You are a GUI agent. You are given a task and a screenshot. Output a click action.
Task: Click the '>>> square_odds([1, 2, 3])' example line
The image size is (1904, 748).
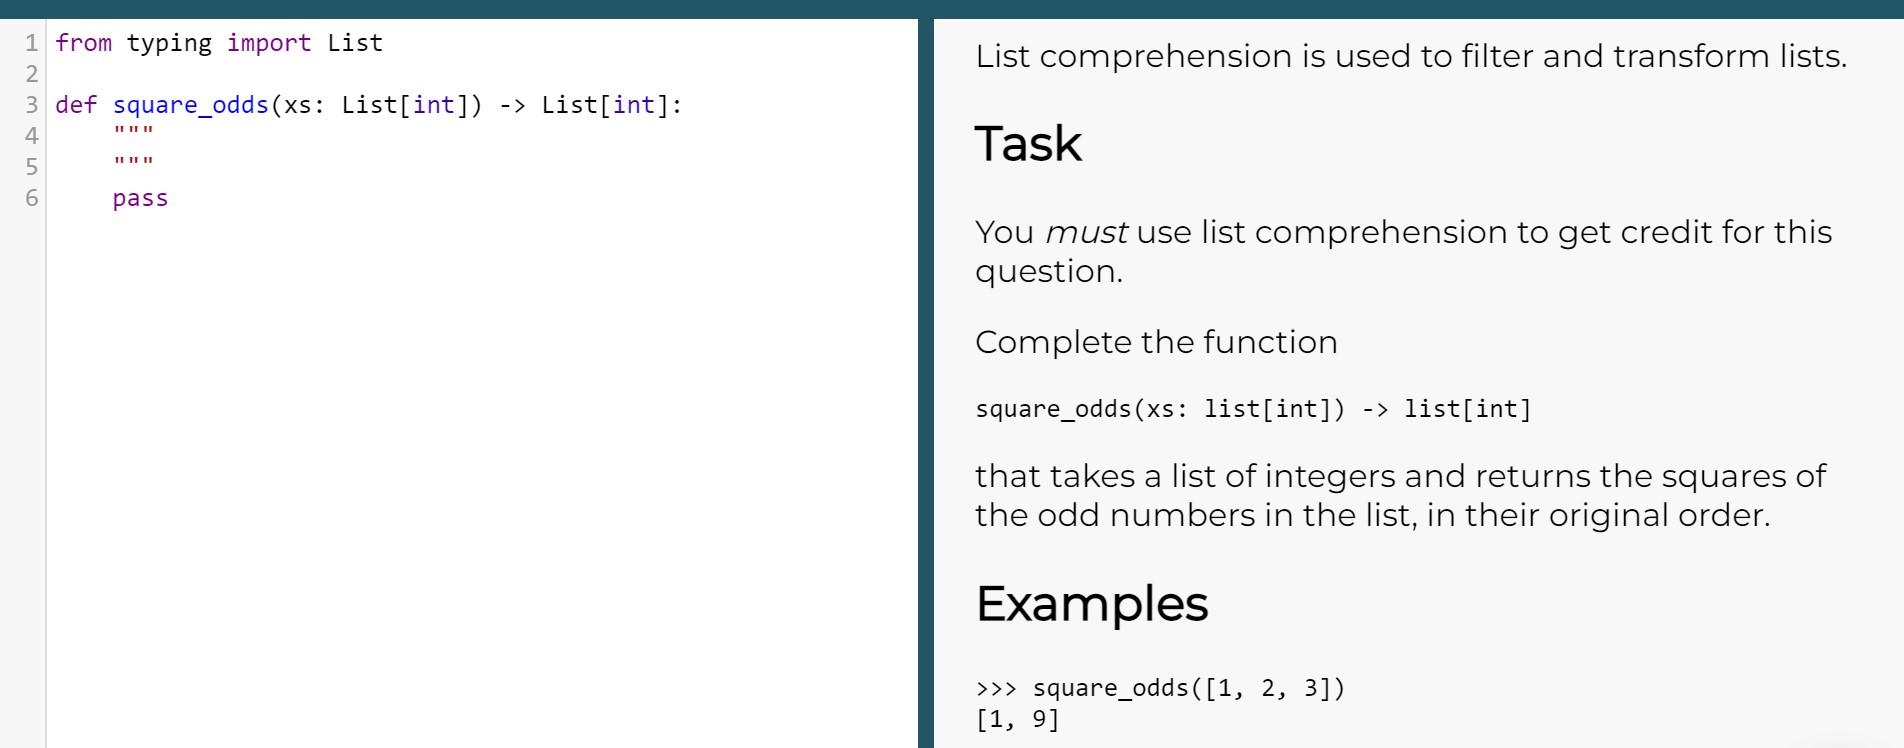point(1160,688)
